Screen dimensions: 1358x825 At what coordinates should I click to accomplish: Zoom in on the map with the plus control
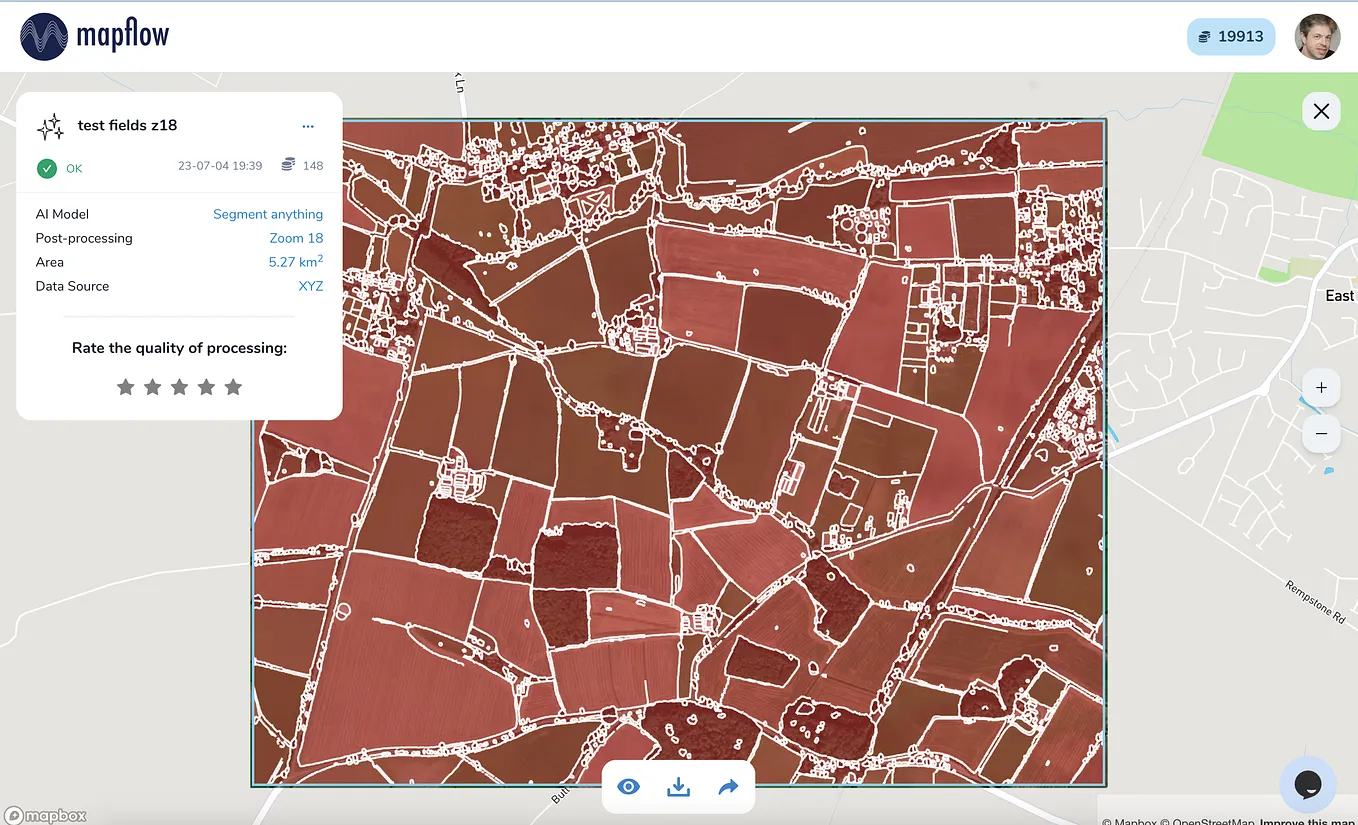click(1321, 387)
